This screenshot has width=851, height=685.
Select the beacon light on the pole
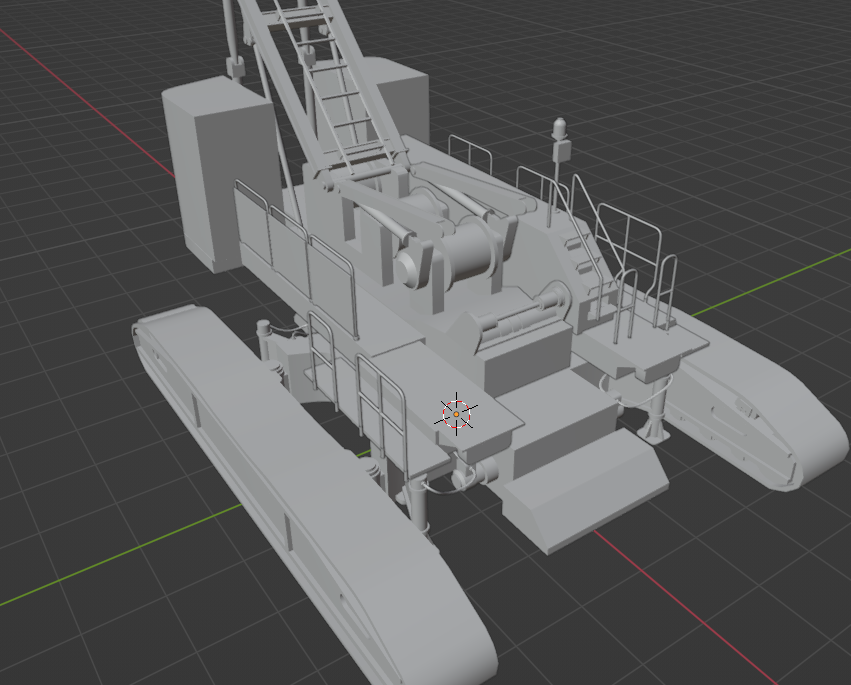[560, 128]
